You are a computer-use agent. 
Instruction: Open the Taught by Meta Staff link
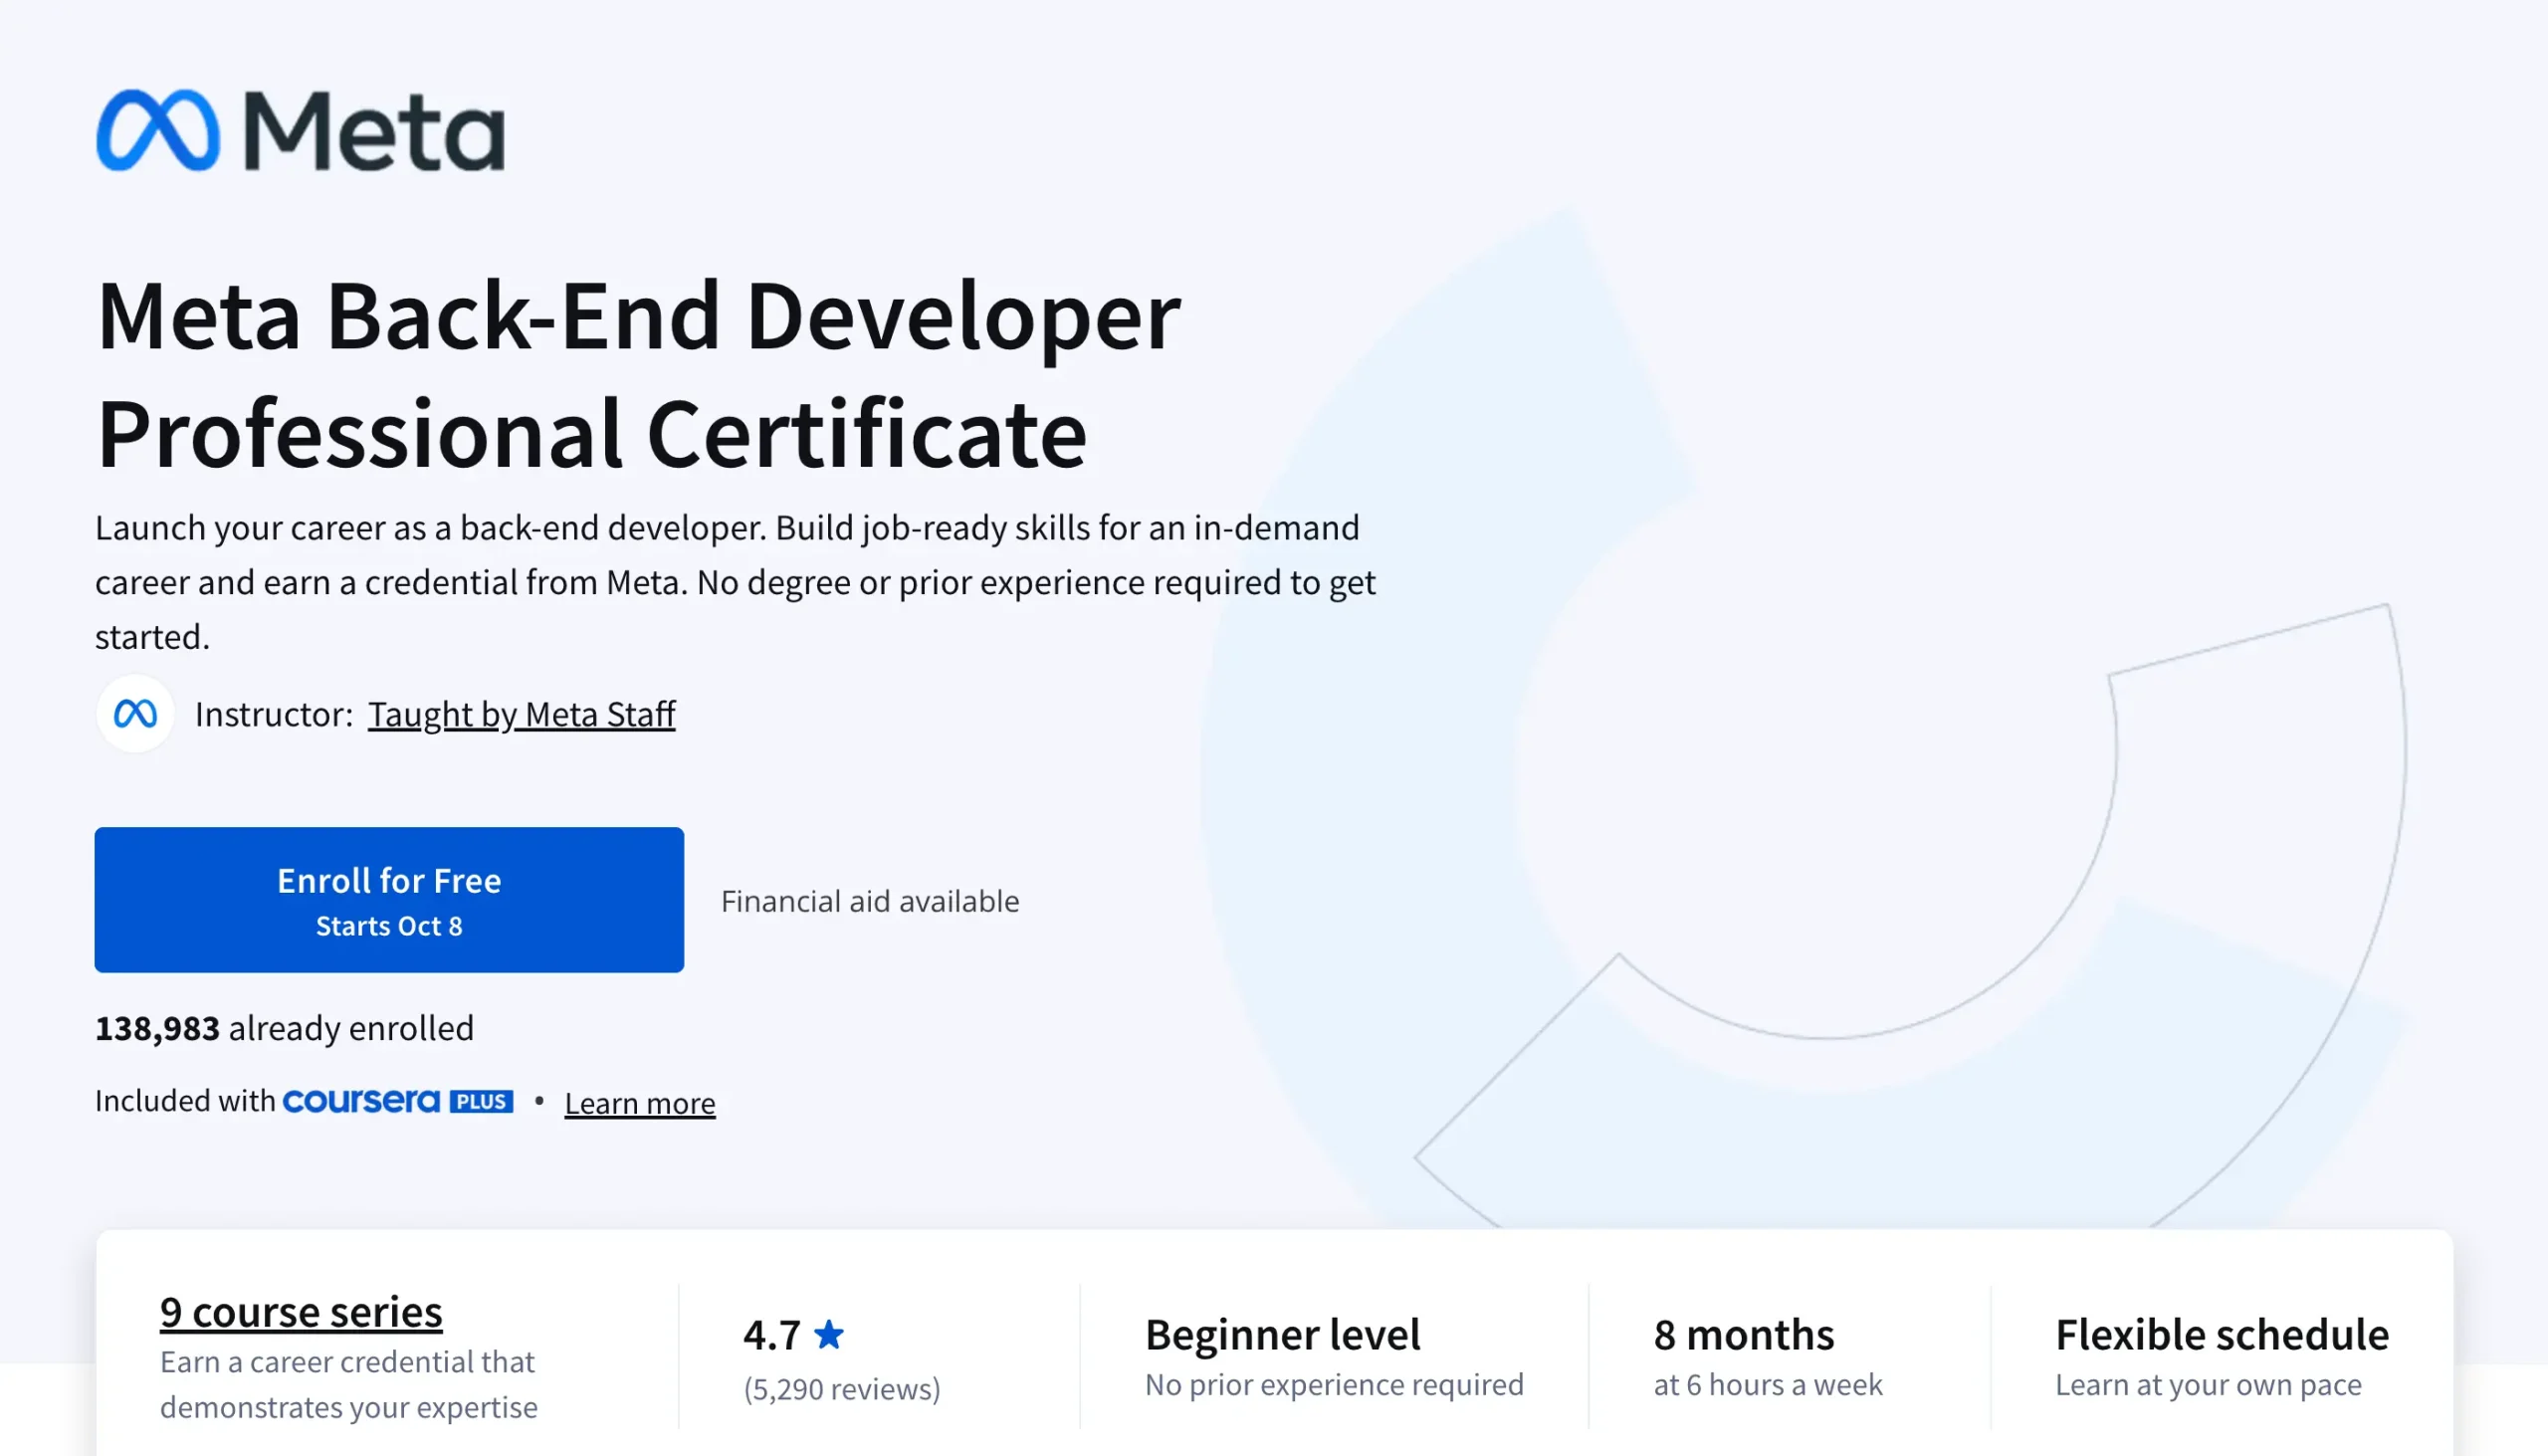coord(521,714)
